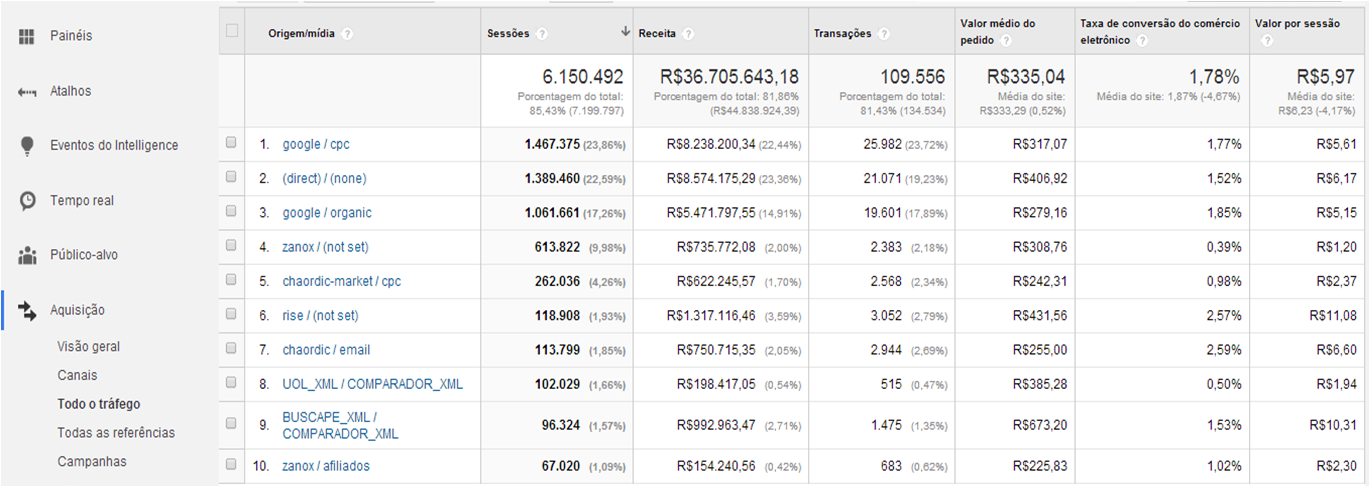The width and height of the screenshot is (1370, 487).
Task: Sort by Sessões using the down arrow
Action: 625,33
